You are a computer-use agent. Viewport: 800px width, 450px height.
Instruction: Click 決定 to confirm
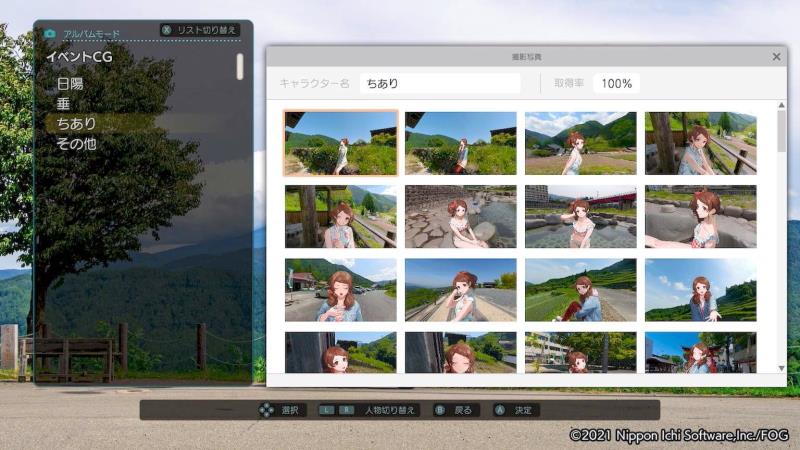pyautogui.click(x=523, y=410)
